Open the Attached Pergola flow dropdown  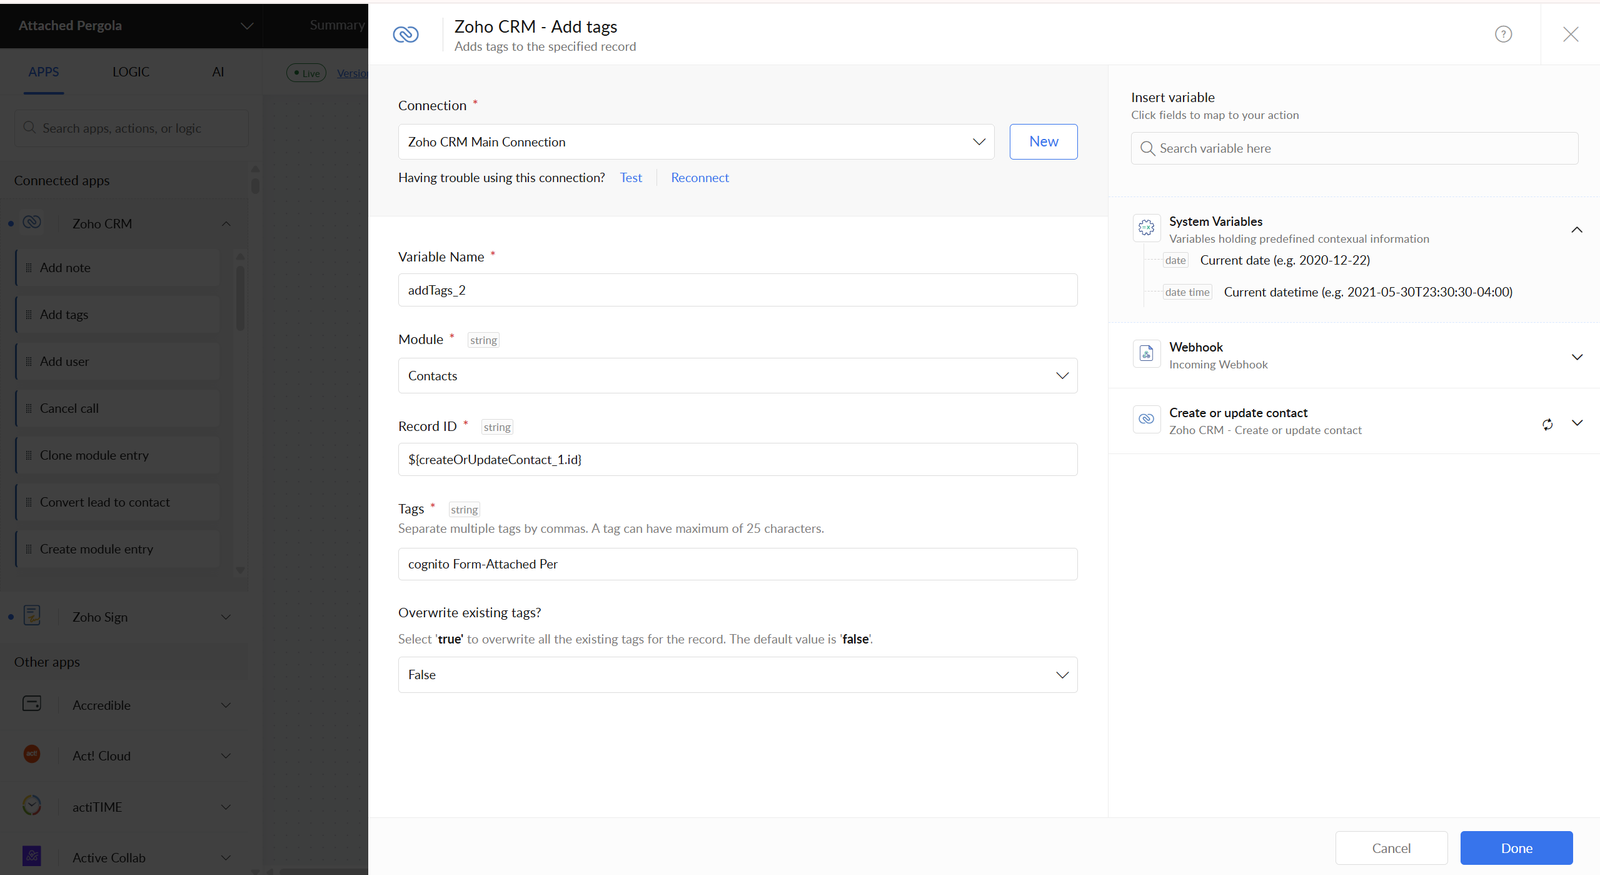(247, 26)
